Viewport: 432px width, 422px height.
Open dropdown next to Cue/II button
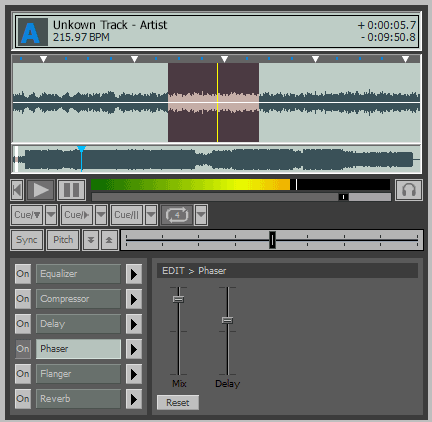[151, 215]
